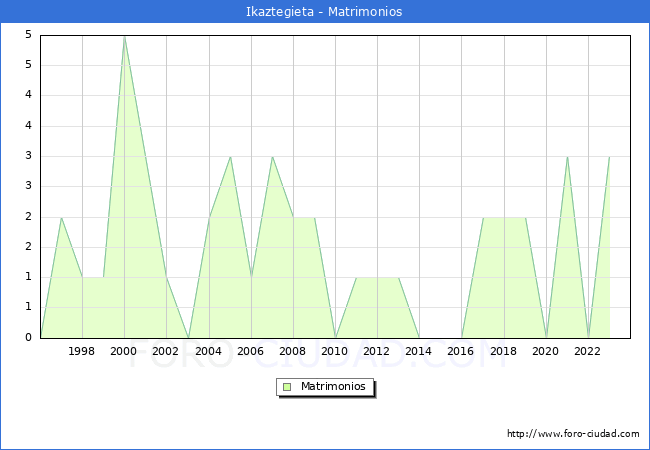650x450 pixels.
Task: Select the 2012 x-axis label
Action: [x=376, y=351]
